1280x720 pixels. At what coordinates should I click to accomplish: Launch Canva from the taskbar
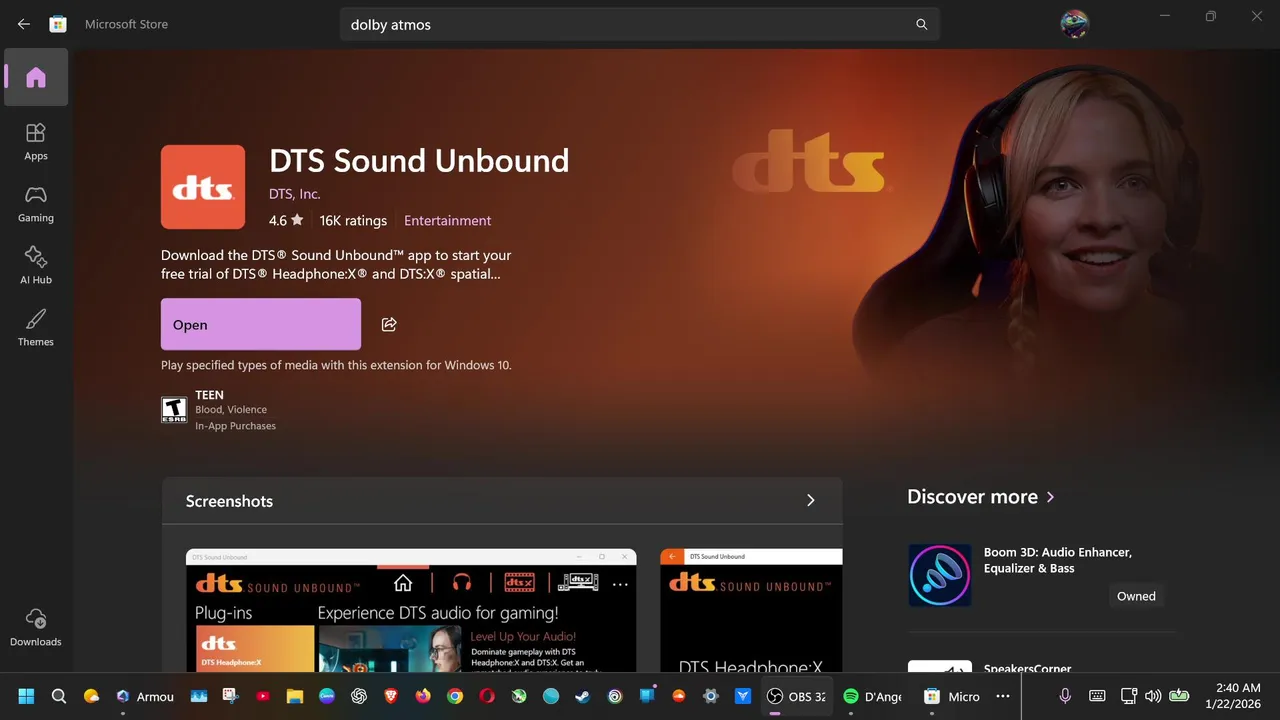coord(326,696)
